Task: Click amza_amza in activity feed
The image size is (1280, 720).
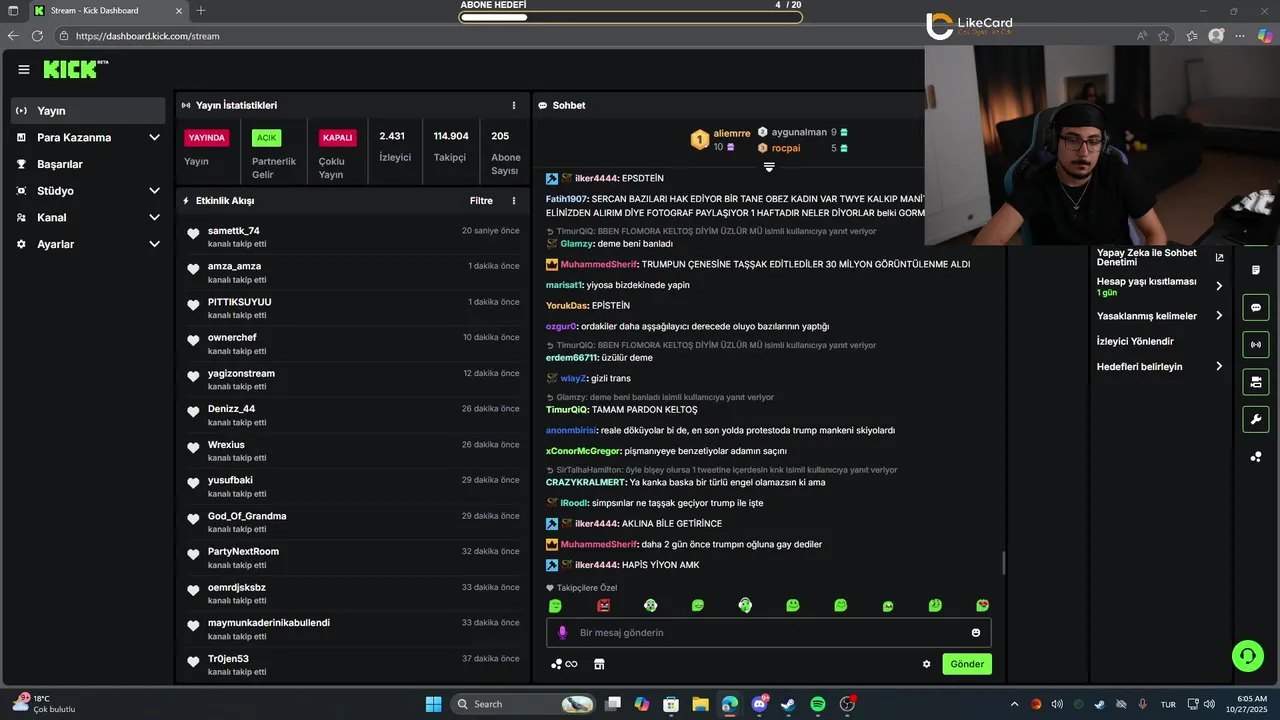Action: tap(234, 266)
